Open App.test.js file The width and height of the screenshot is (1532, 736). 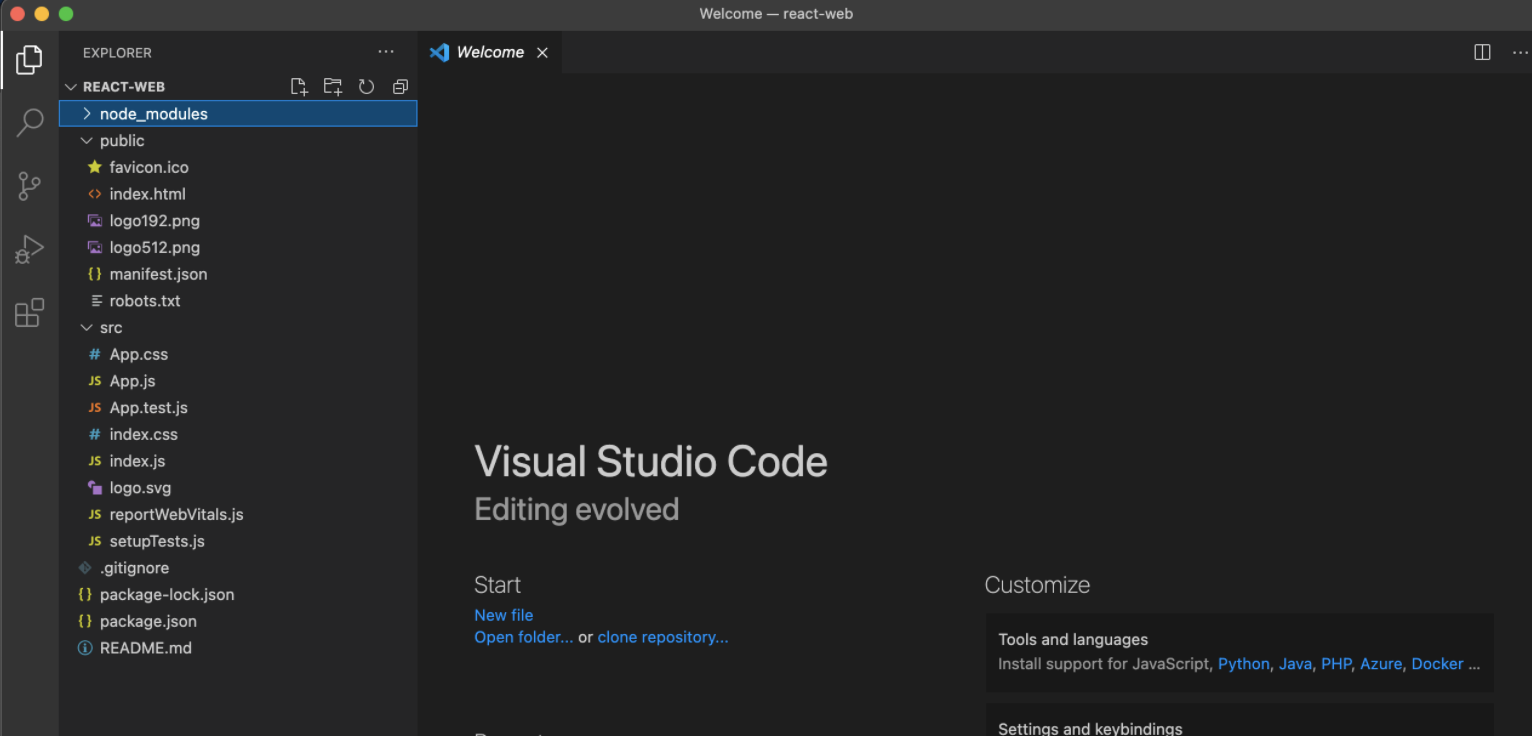pyautogui.click(x=238, y=408)
